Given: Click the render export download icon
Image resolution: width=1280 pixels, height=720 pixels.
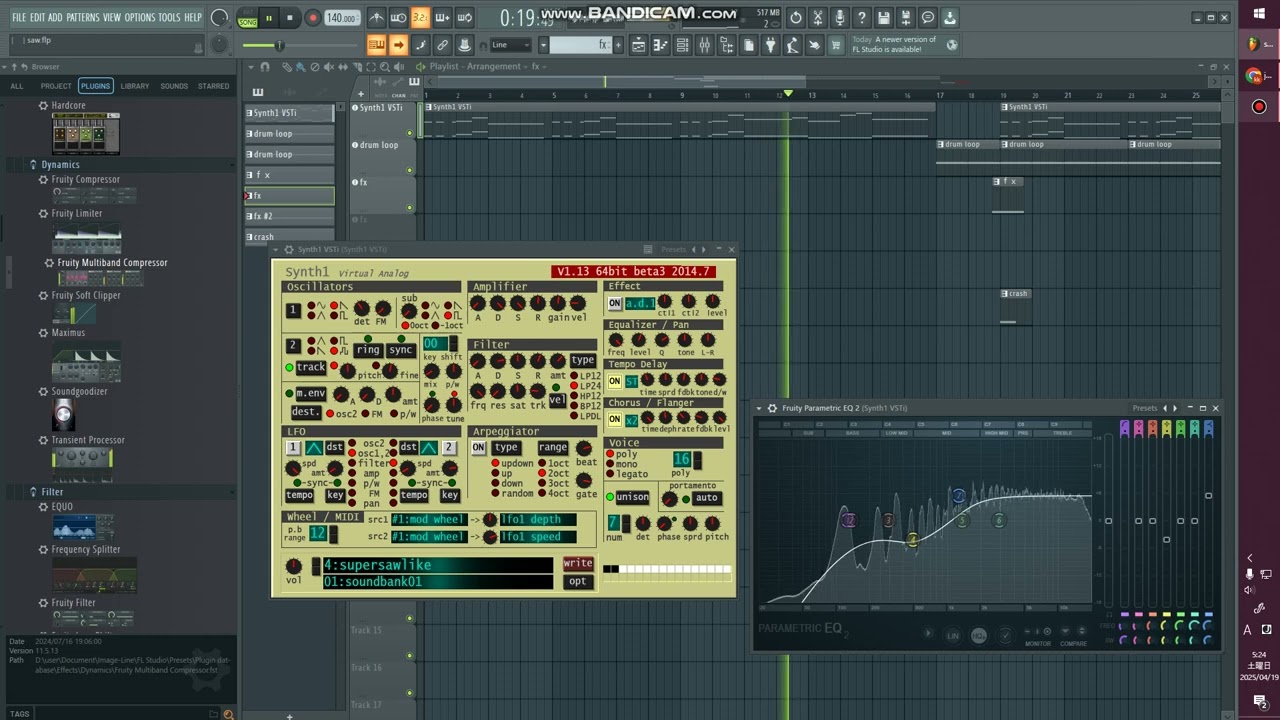Looking at the screenshot, I should (x=950, y=17).
